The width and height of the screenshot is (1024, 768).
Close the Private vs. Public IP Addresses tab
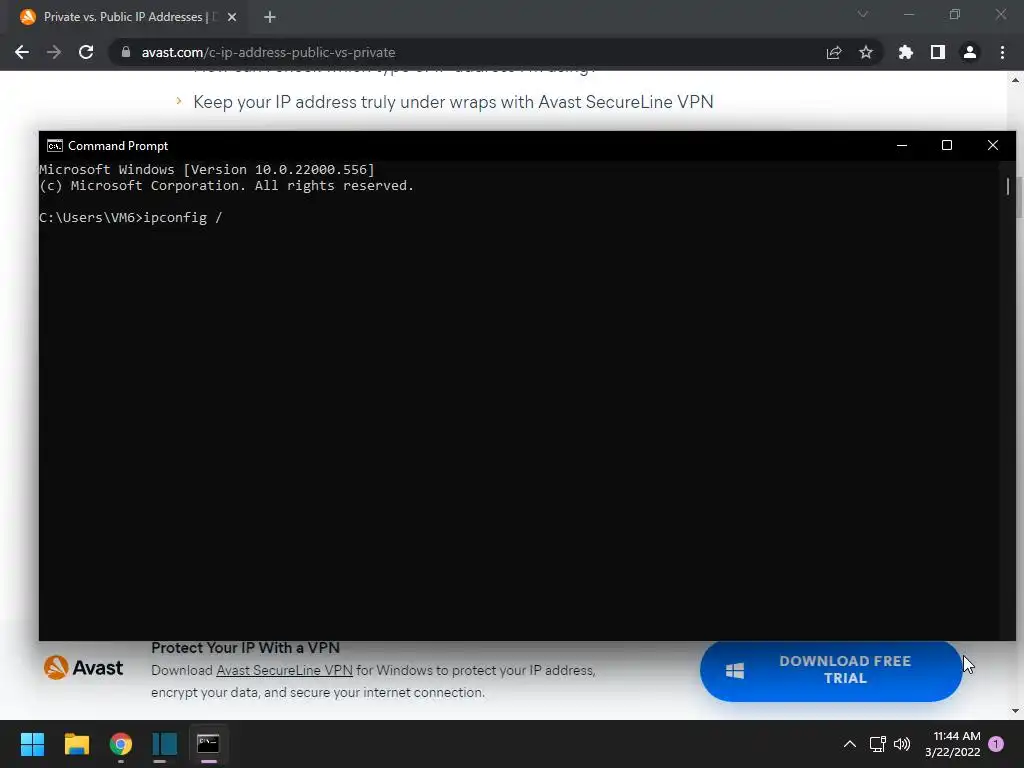click(x=232, y=17)
